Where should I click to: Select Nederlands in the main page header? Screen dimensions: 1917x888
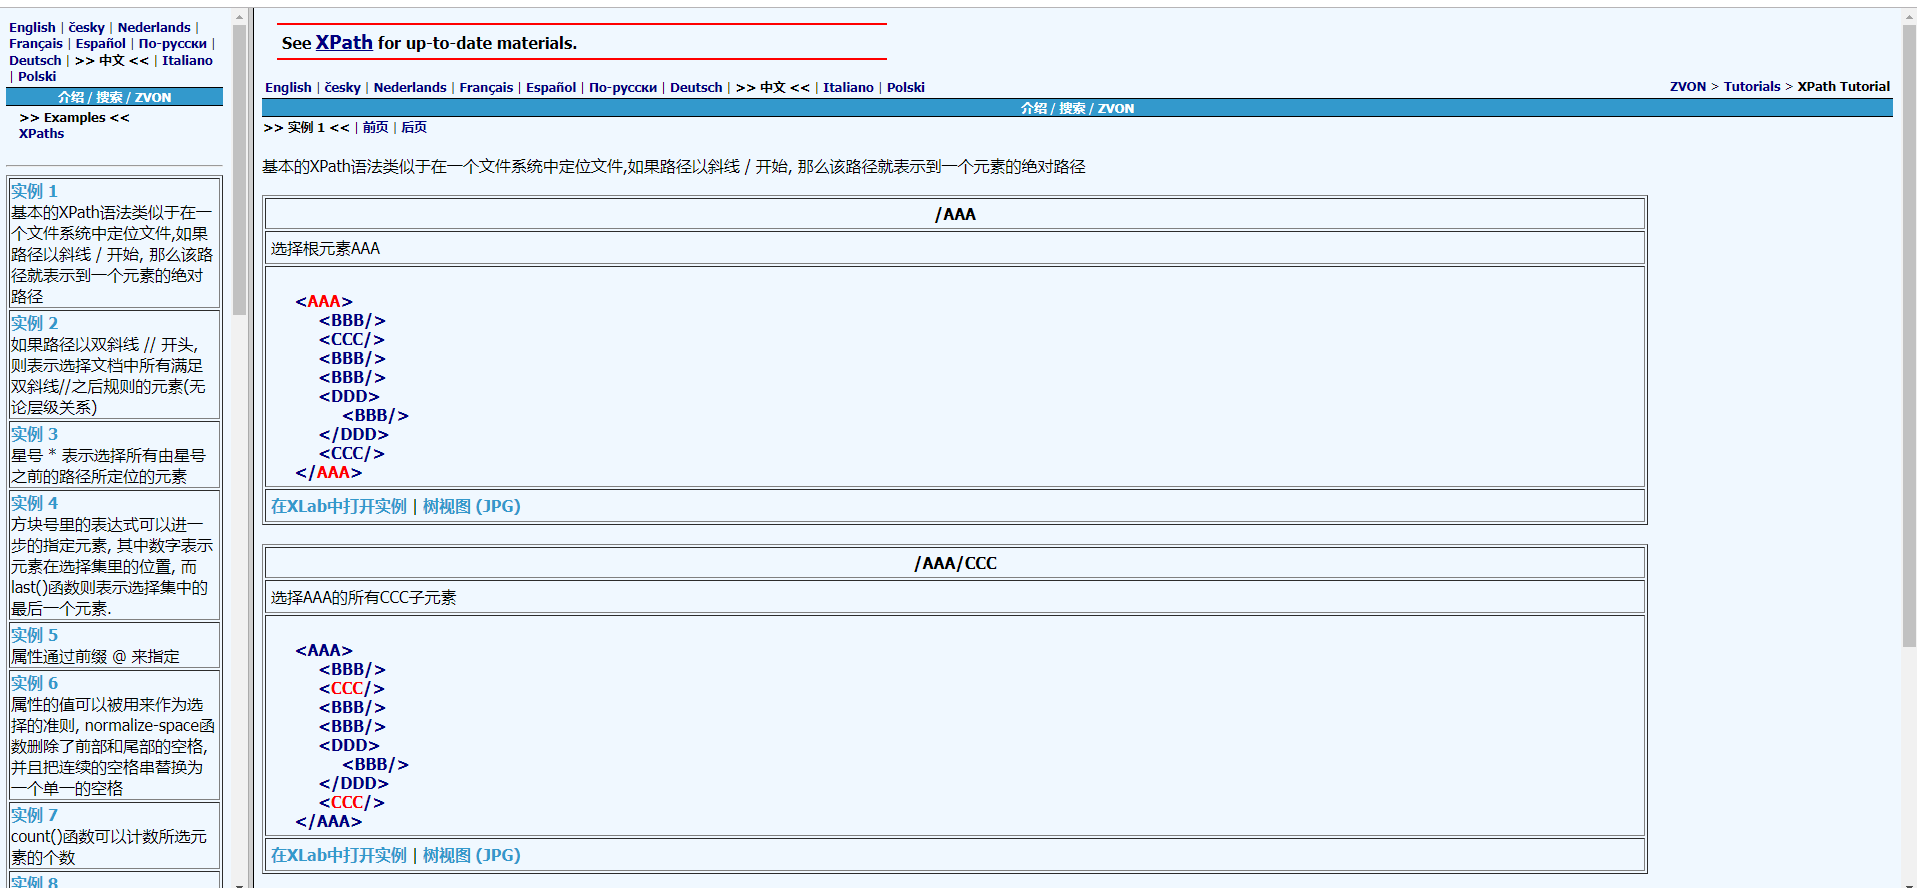(410, 87)
